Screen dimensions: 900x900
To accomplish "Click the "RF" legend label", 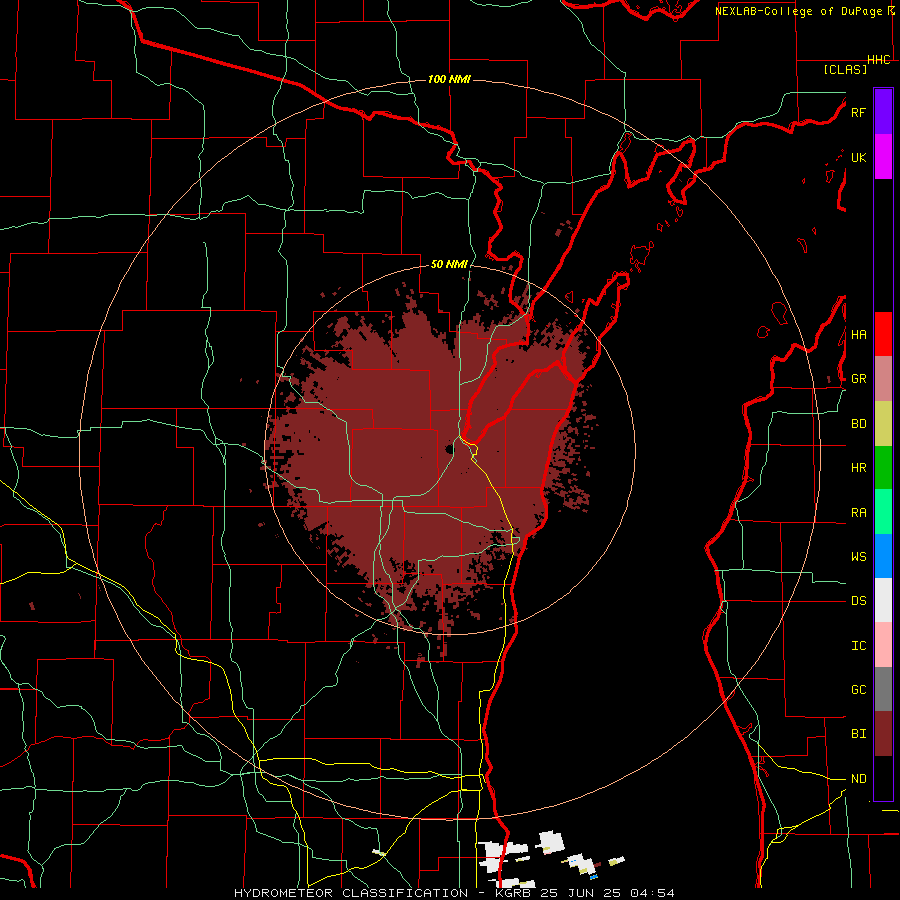I will coord(858,112).
